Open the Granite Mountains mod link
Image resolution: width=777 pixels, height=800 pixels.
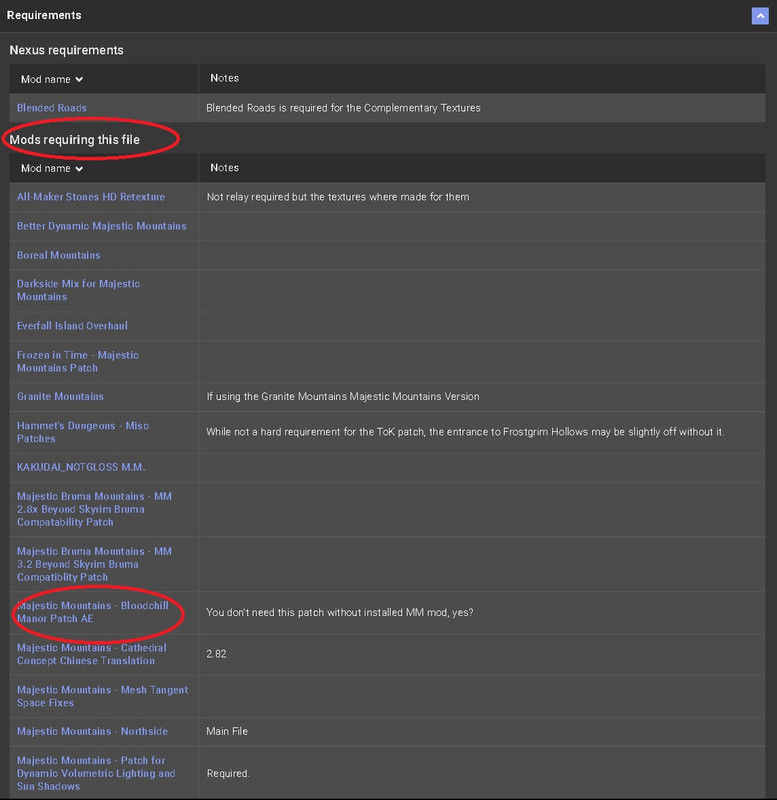click(60, 396)
